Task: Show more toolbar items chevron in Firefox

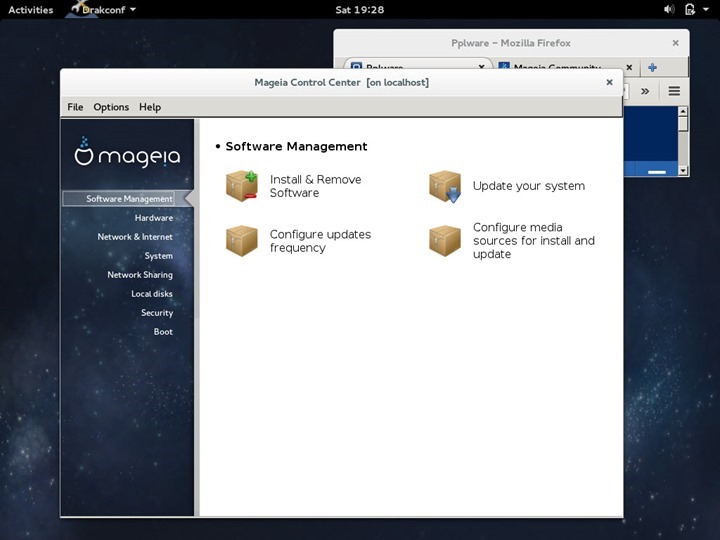Action: click(x=645, y=91)
